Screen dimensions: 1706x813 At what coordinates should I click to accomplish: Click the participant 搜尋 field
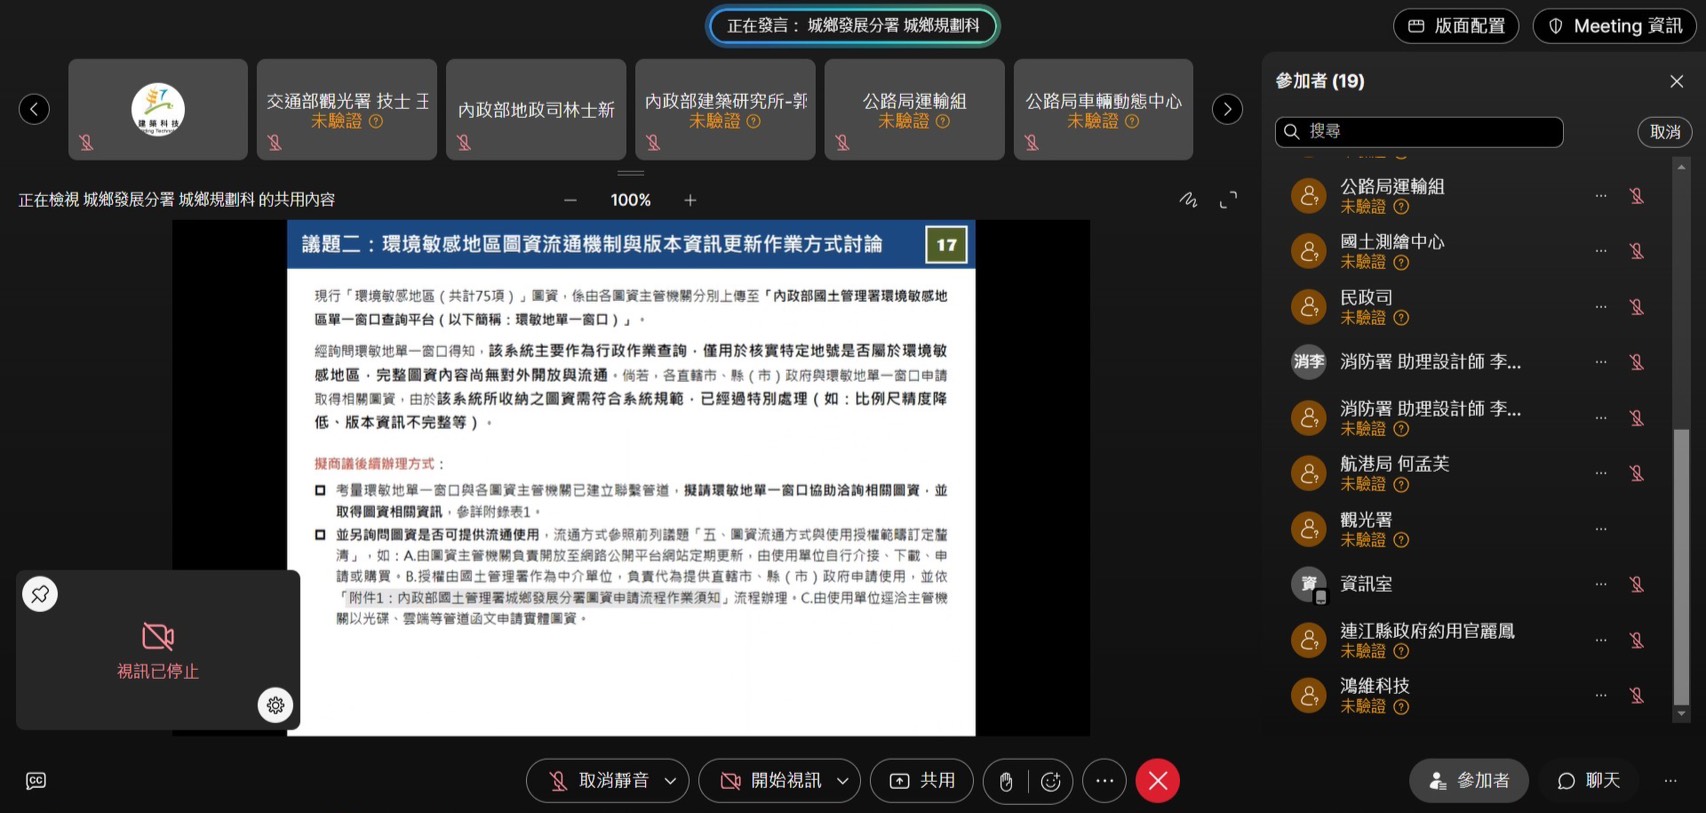[x=1419, y=132]
